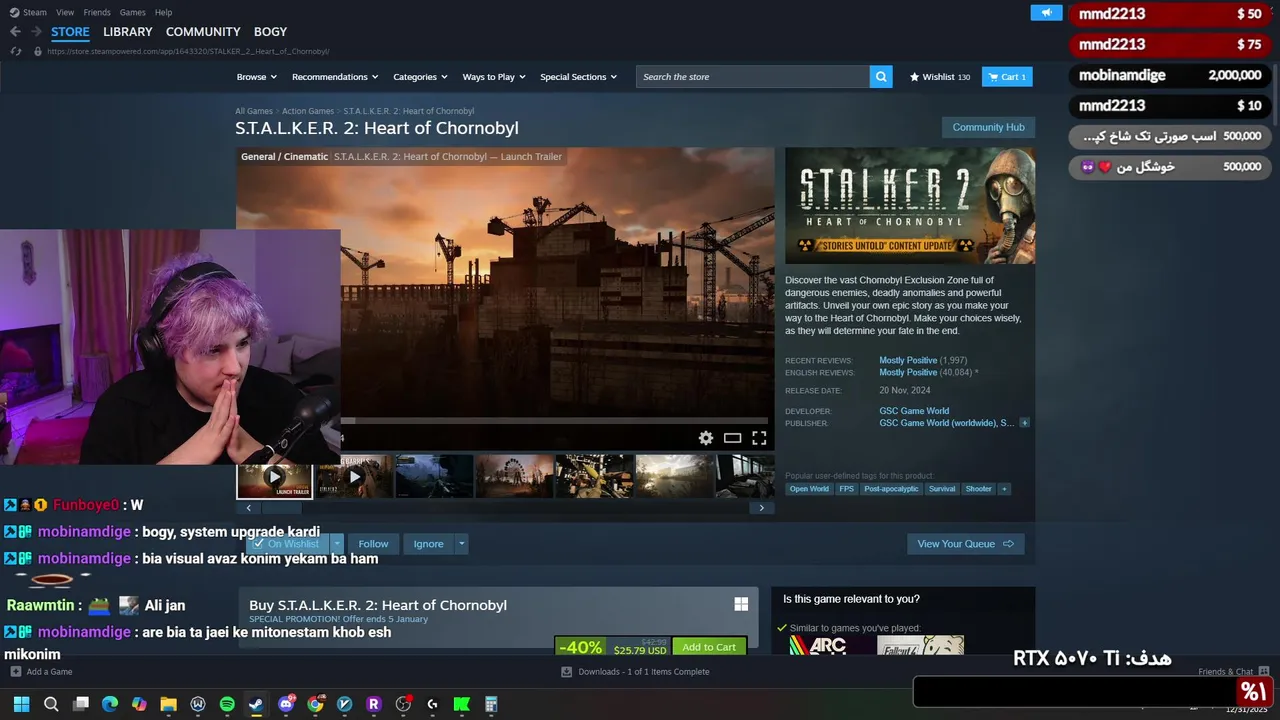
Task: Click the Survival tag
Action: pyautogui.click(x=942, y=489)
